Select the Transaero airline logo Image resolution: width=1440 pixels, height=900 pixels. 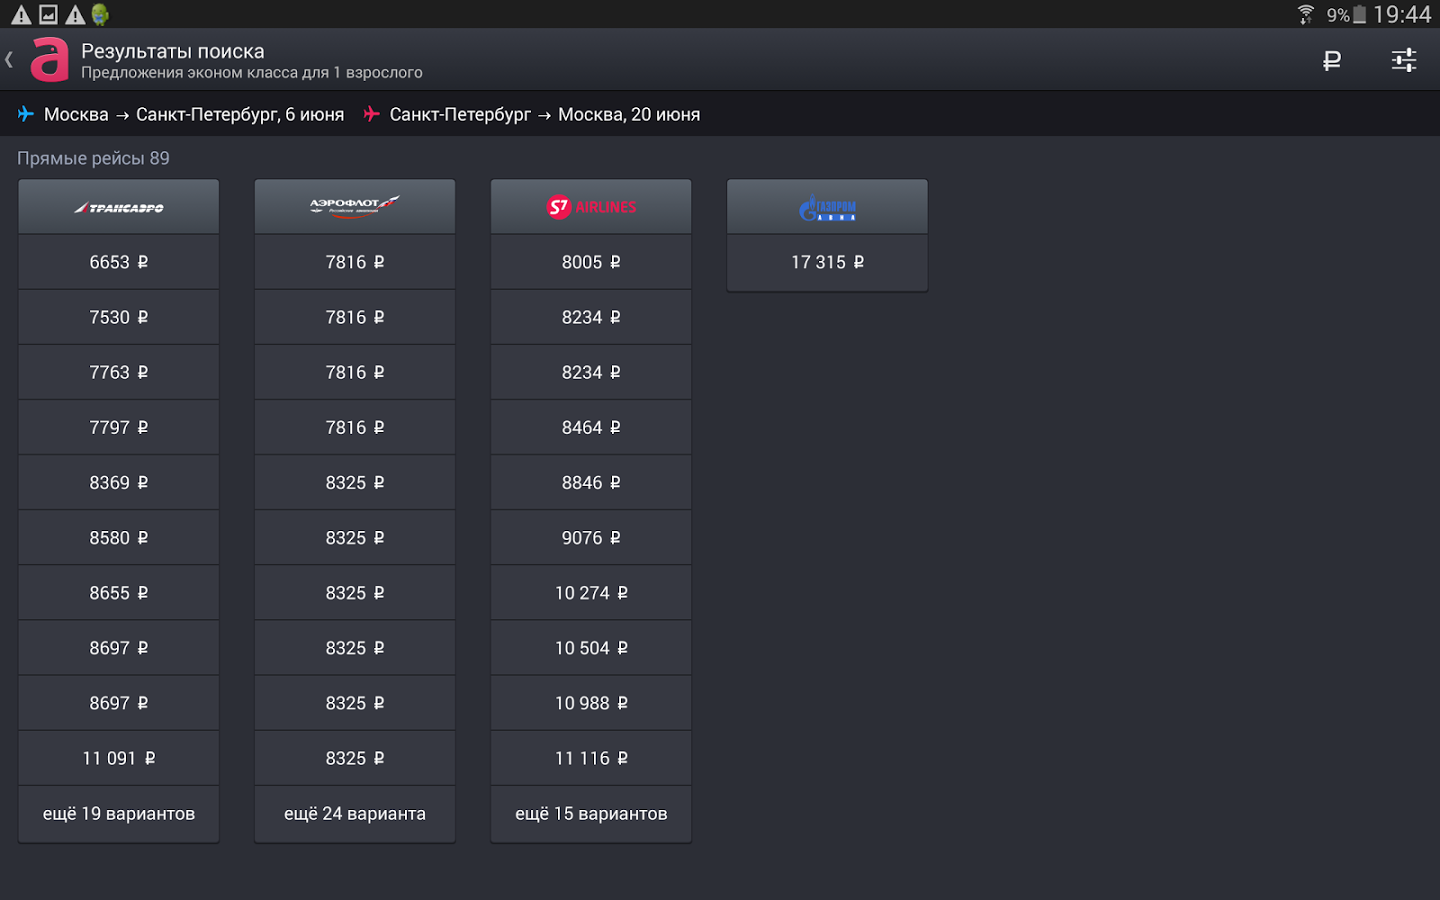119,207
